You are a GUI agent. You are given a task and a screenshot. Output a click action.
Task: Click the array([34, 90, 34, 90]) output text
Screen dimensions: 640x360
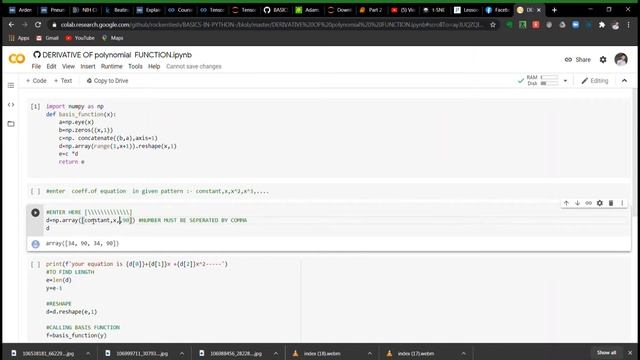tap(82, 244)
